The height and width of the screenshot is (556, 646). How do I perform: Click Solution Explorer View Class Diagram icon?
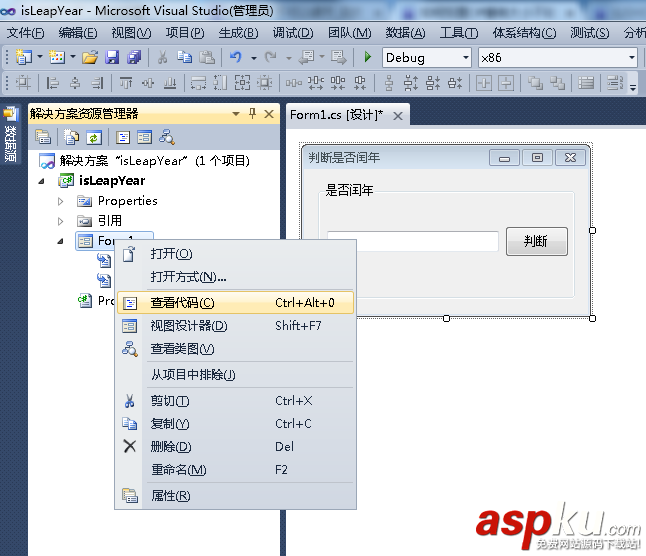click(x=167, y=137)
